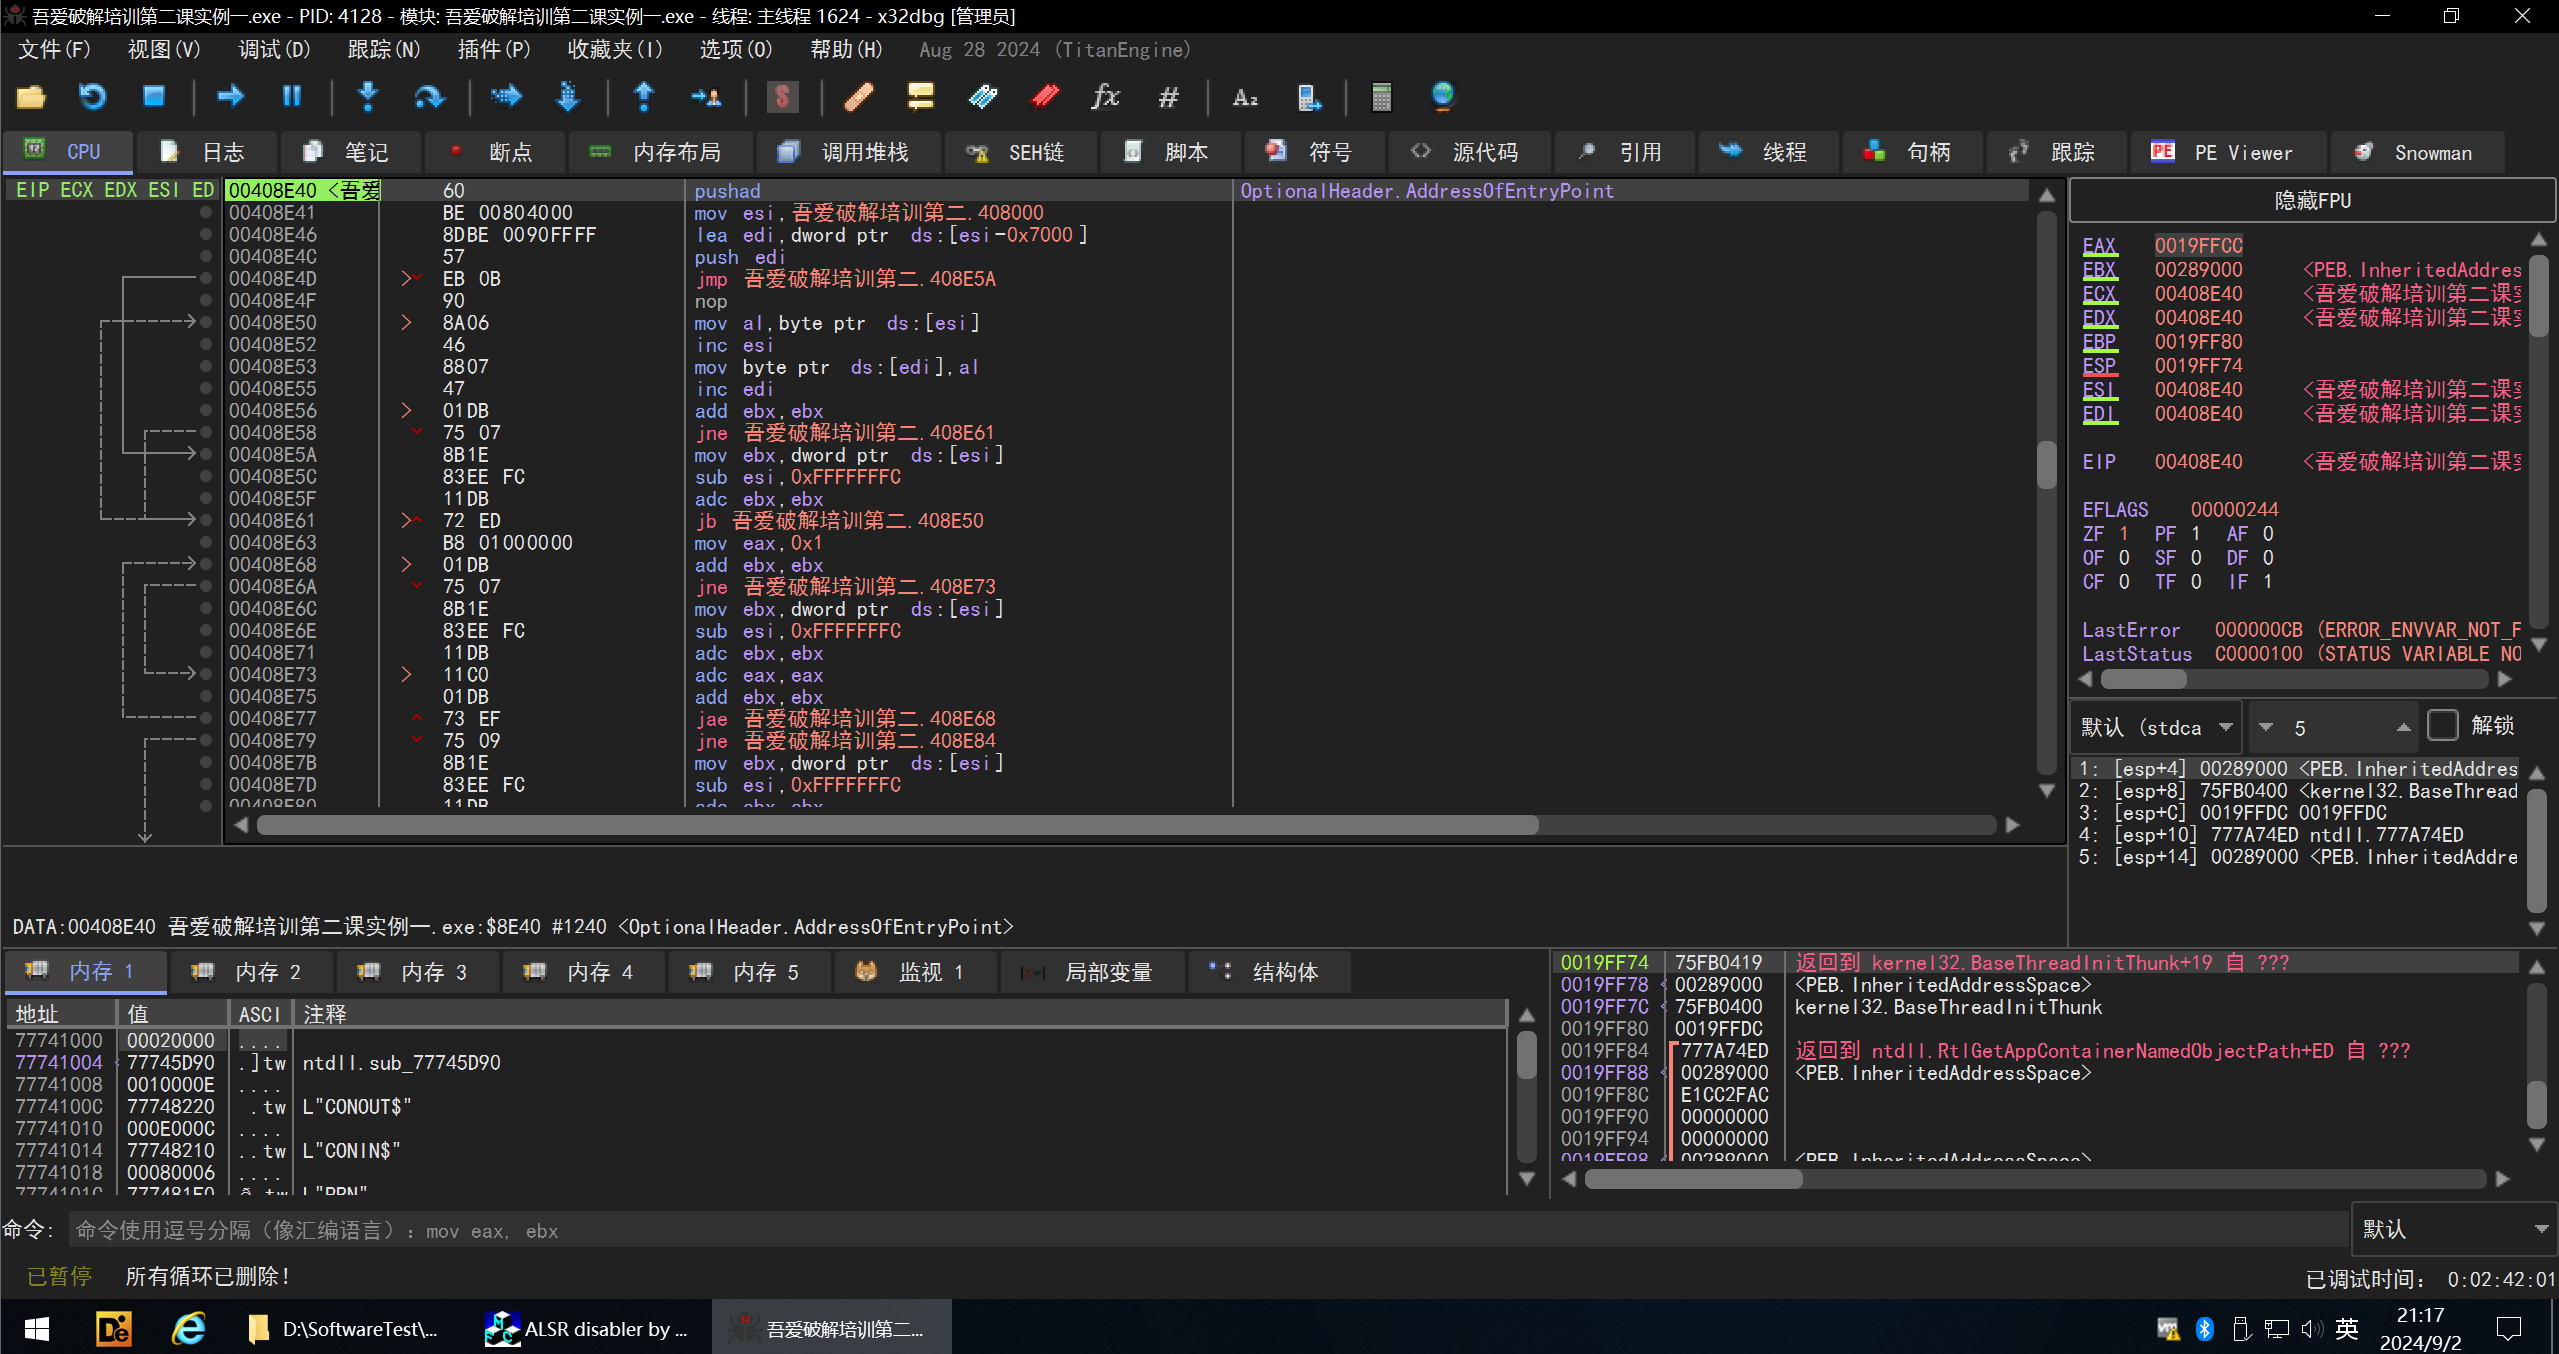Viewport: 2559px width, 1354px height.
Task: Select the EAX register label
Action: (x=2099, y=246)
